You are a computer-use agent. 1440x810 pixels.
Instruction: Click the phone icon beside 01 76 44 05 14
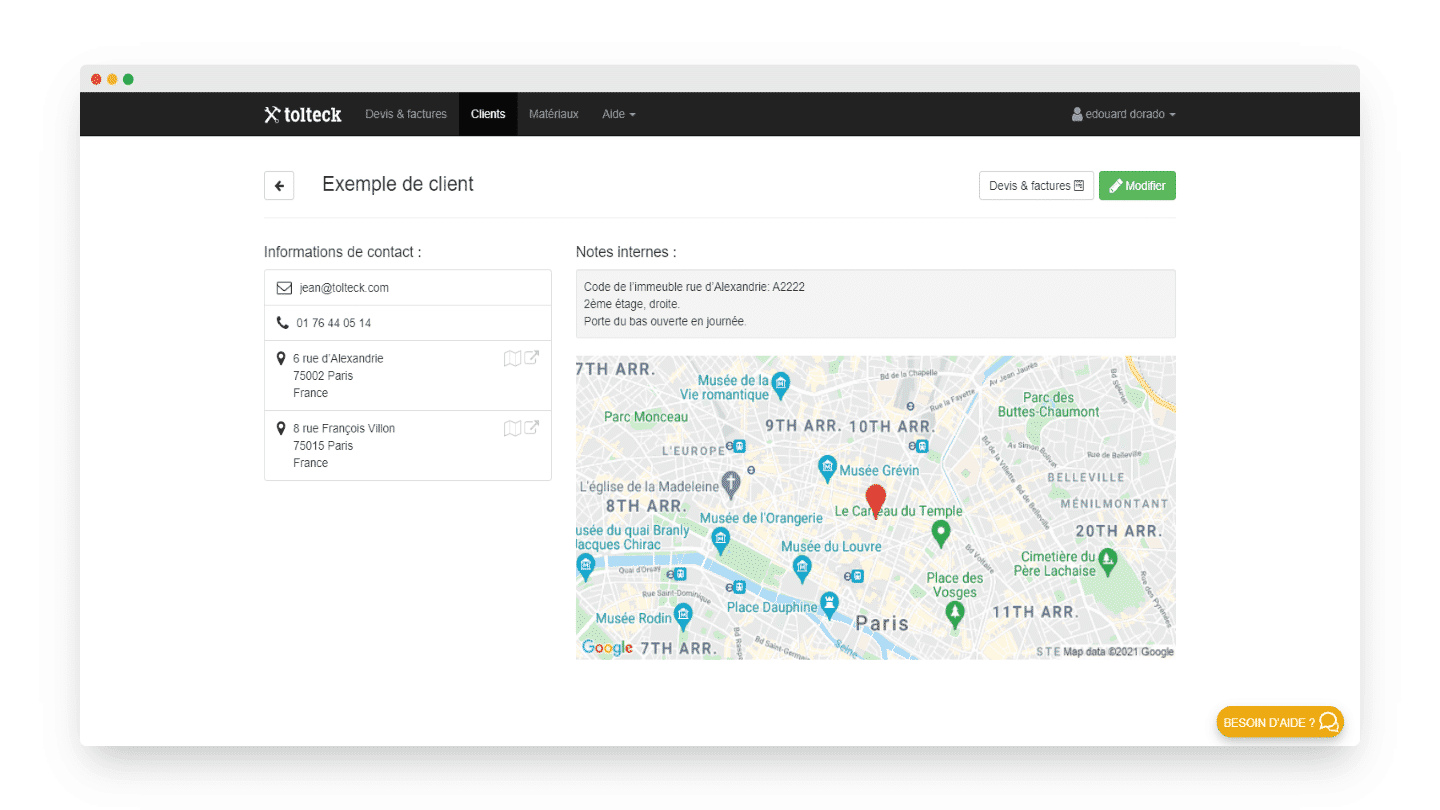click(282, 323)
